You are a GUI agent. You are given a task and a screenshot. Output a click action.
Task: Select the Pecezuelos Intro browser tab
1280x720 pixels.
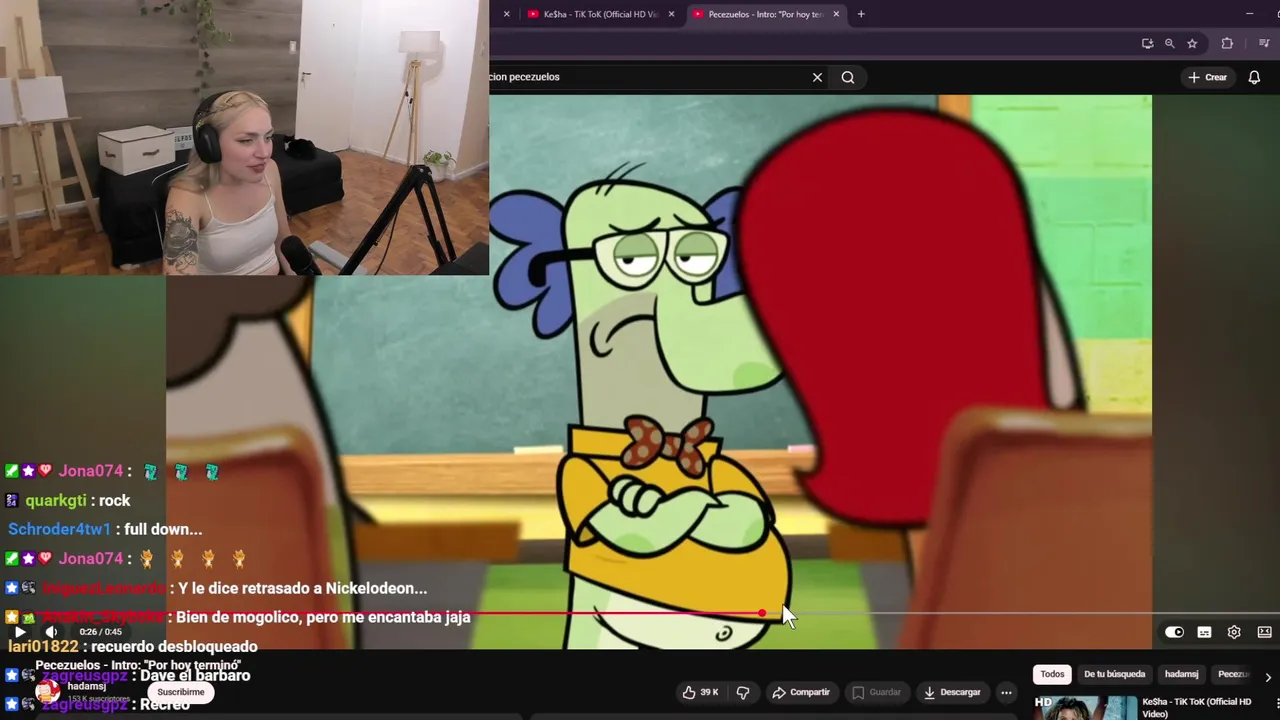(764, 14)
